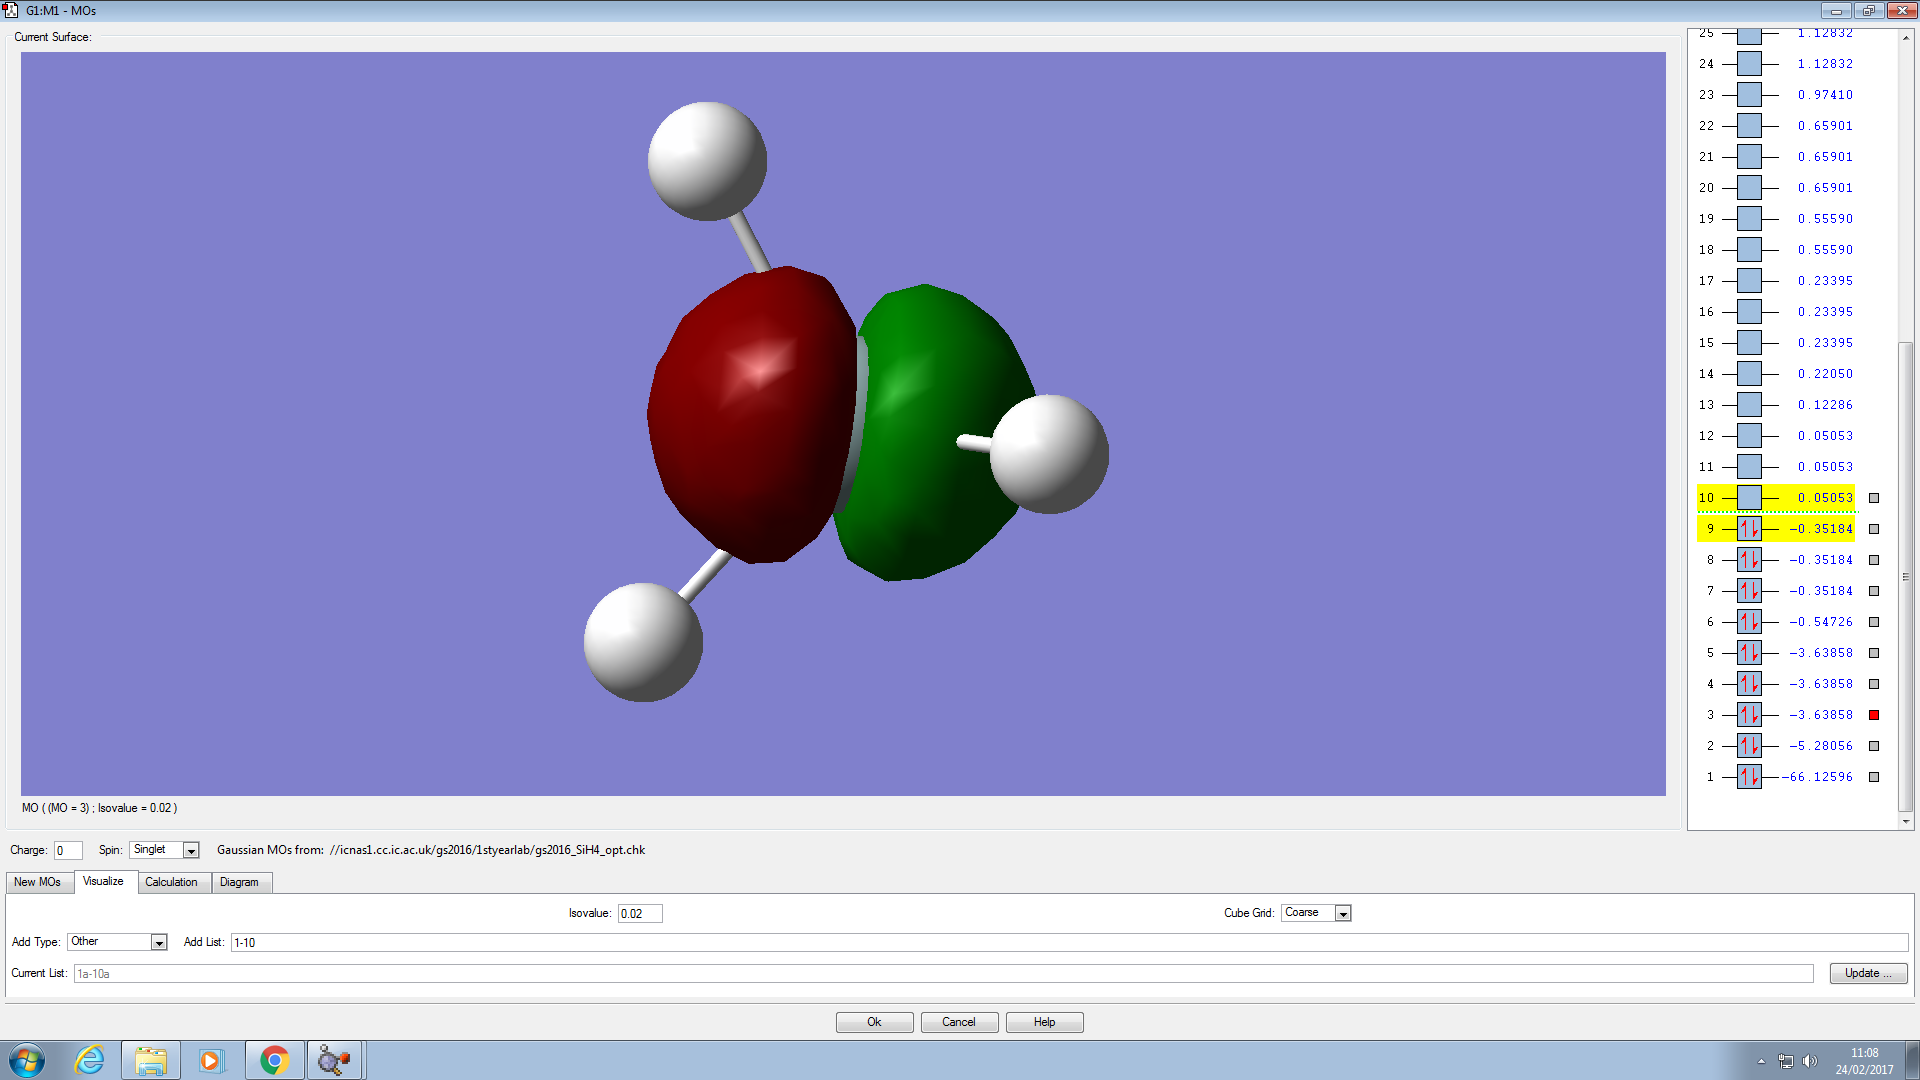Image resolution: width=1920 pixels, height=1080 pixels.
Task: Open File Explorer from taskbar
Action: [x=151, y=1060]
